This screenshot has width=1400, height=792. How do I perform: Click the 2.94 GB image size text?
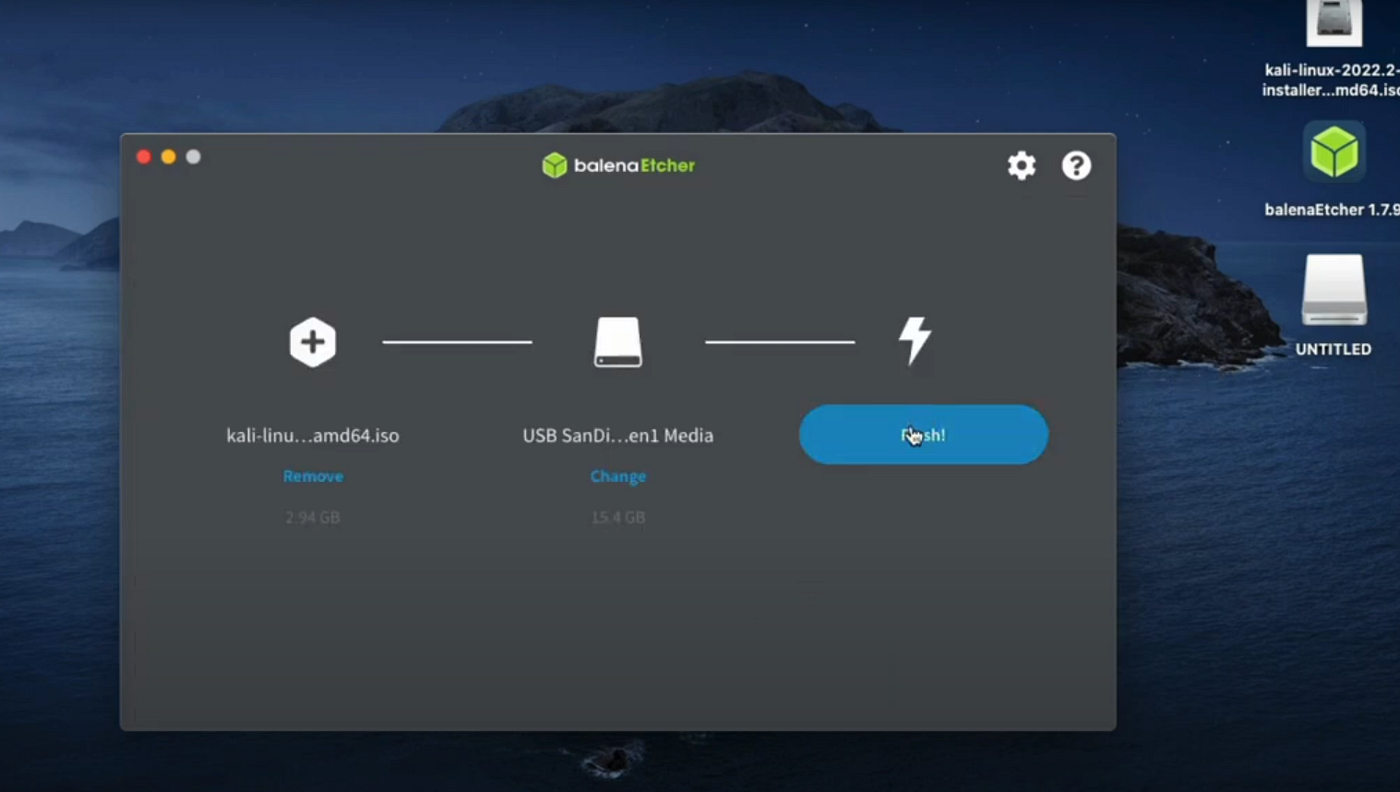[x=313, y=517]
